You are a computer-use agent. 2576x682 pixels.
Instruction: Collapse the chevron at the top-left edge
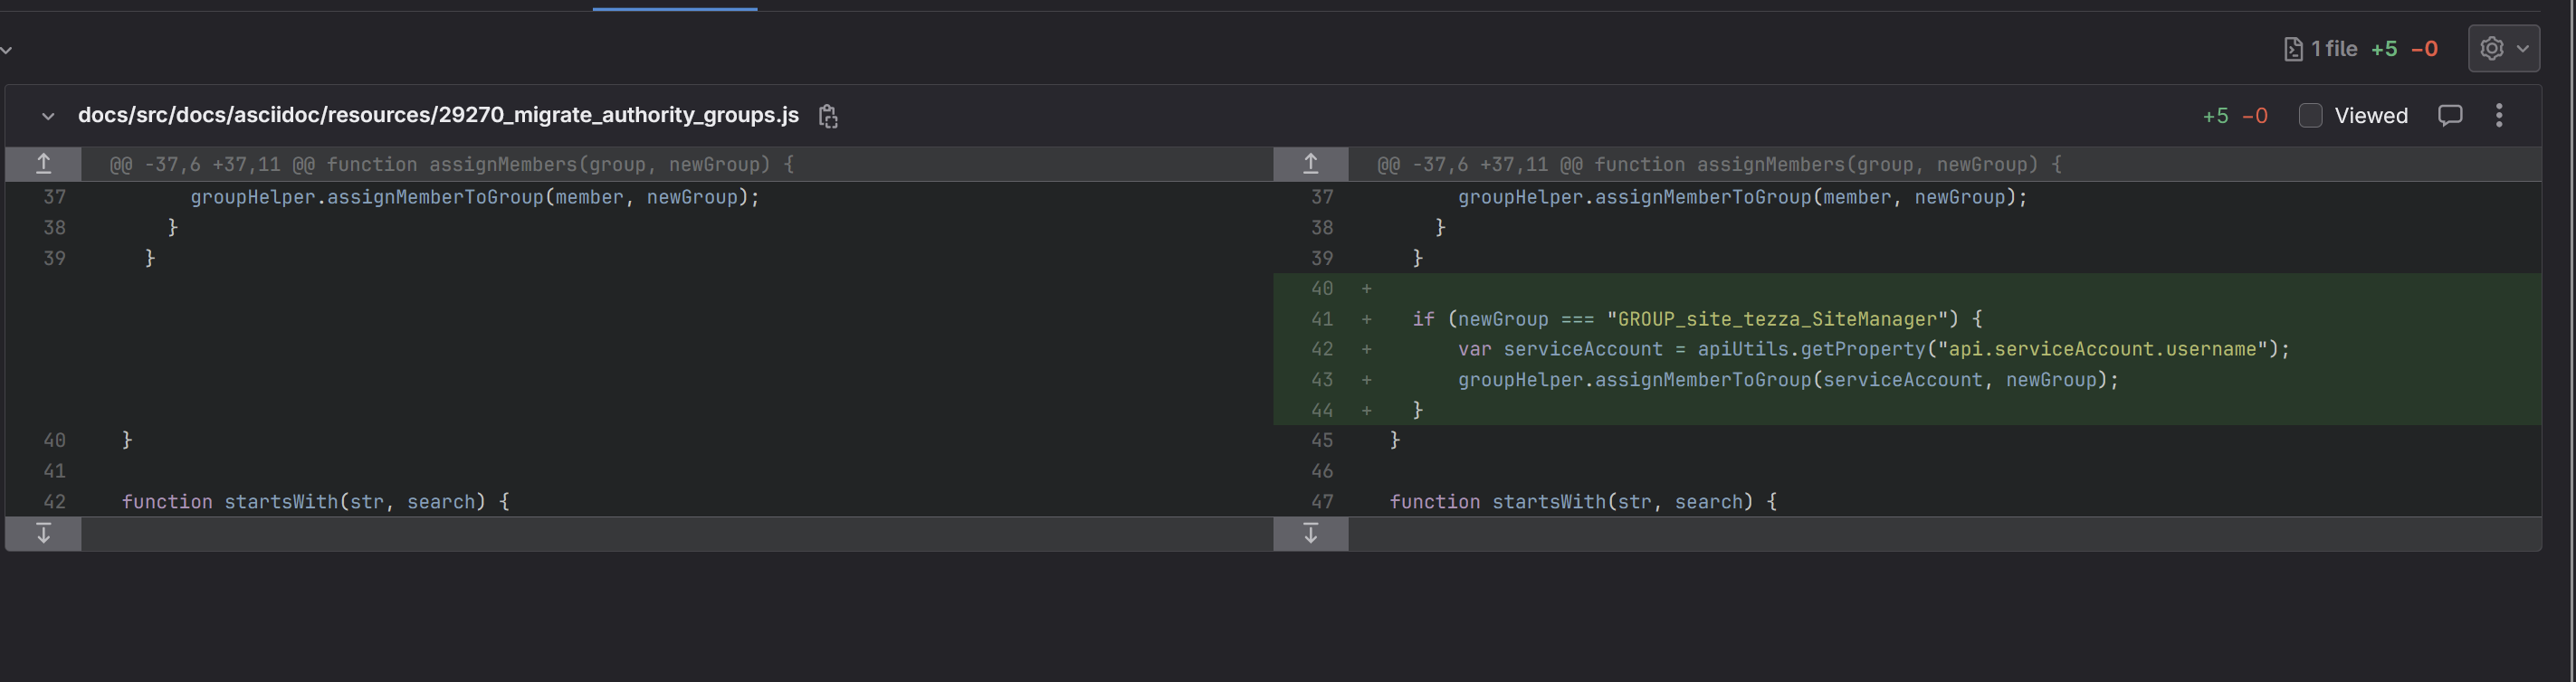[6, 49]
